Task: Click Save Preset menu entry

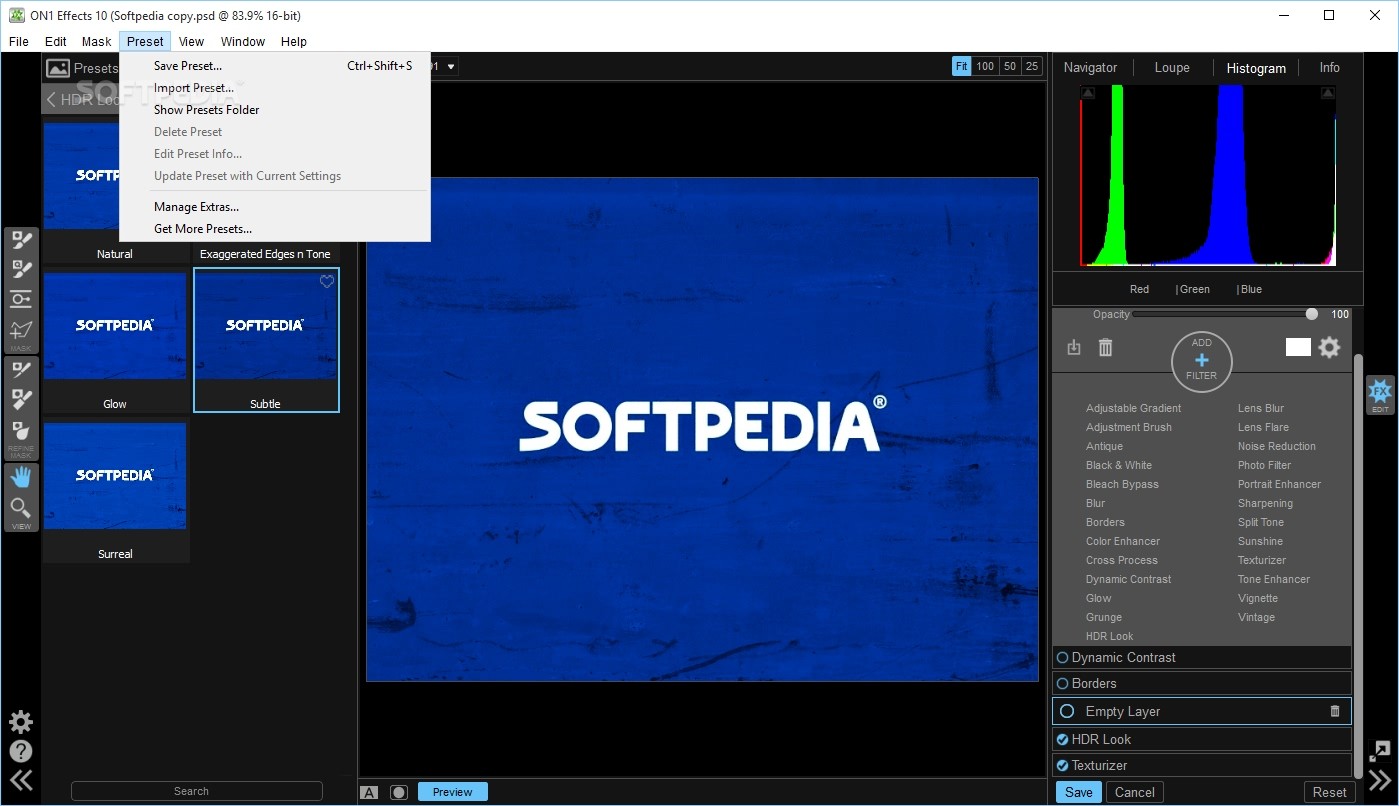Action: (x=188, y=66)
